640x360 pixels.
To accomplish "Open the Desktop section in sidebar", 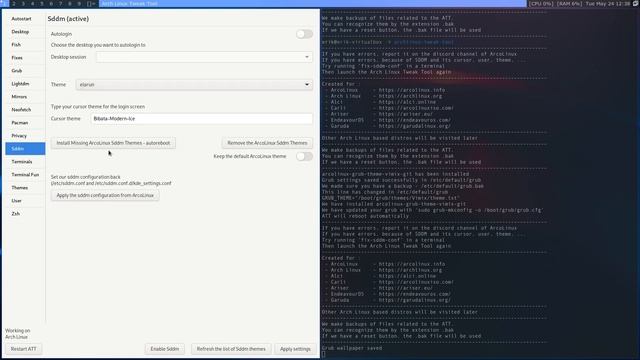I will pyautogui.click(x=25, y=32).
